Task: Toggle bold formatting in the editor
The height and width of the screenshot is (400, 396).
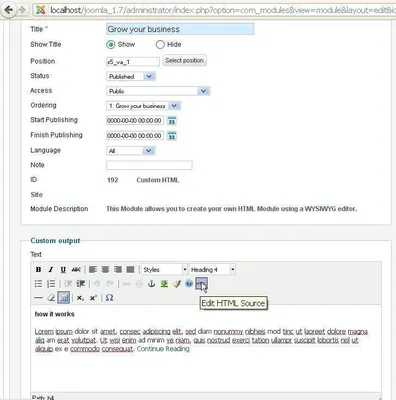Action: click(39, 269)
